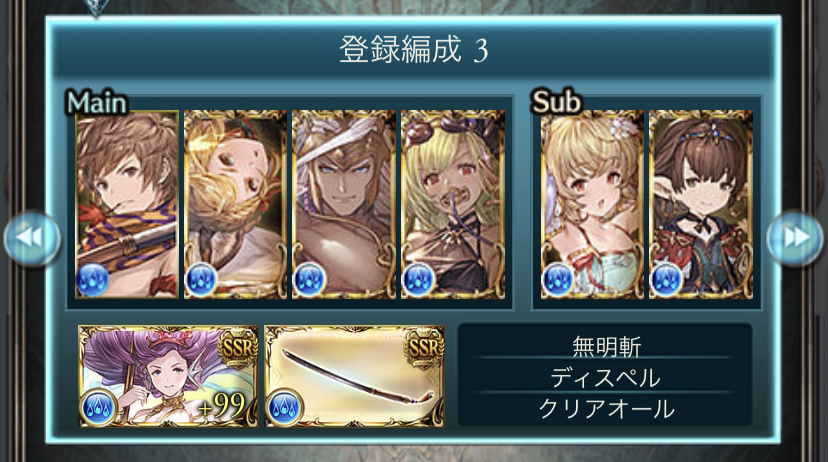The width and height of the screenshot is (828, 462).
Task: Click SSR badge on the summon card
Action: (238, 347)
